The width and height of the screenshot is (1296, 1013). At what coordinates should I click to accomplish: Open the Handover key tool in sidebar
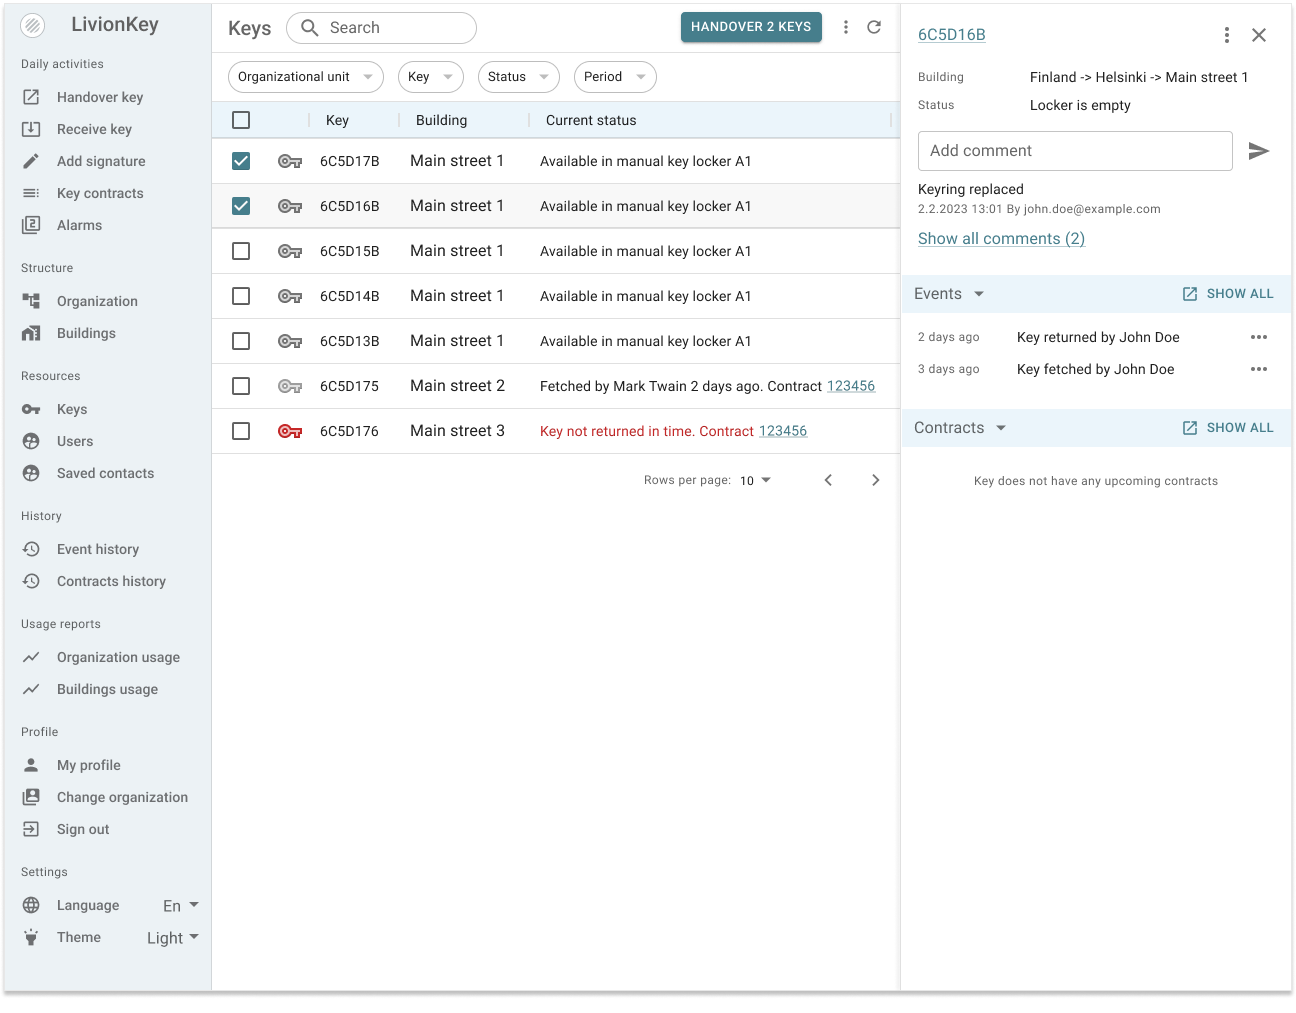point(100,96)
